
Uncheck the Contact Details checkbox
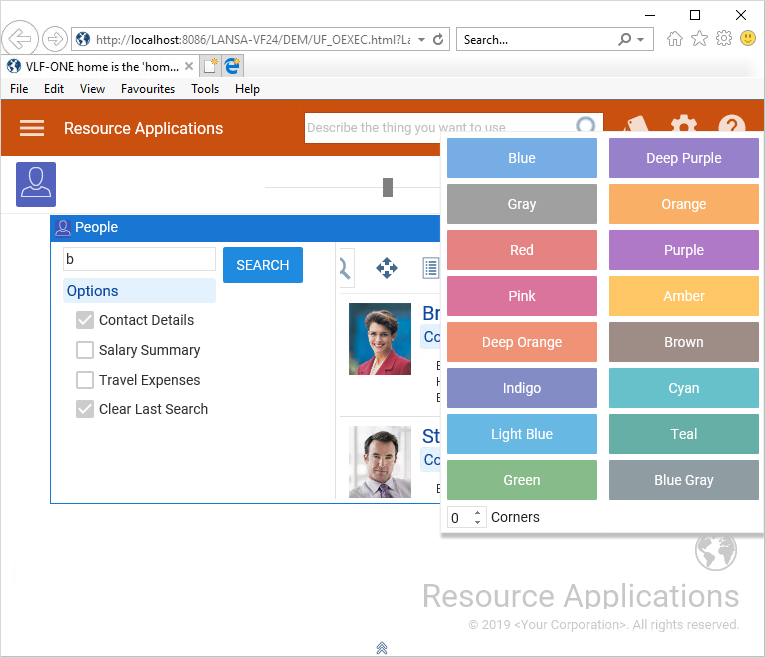click(x=85, y=320)
